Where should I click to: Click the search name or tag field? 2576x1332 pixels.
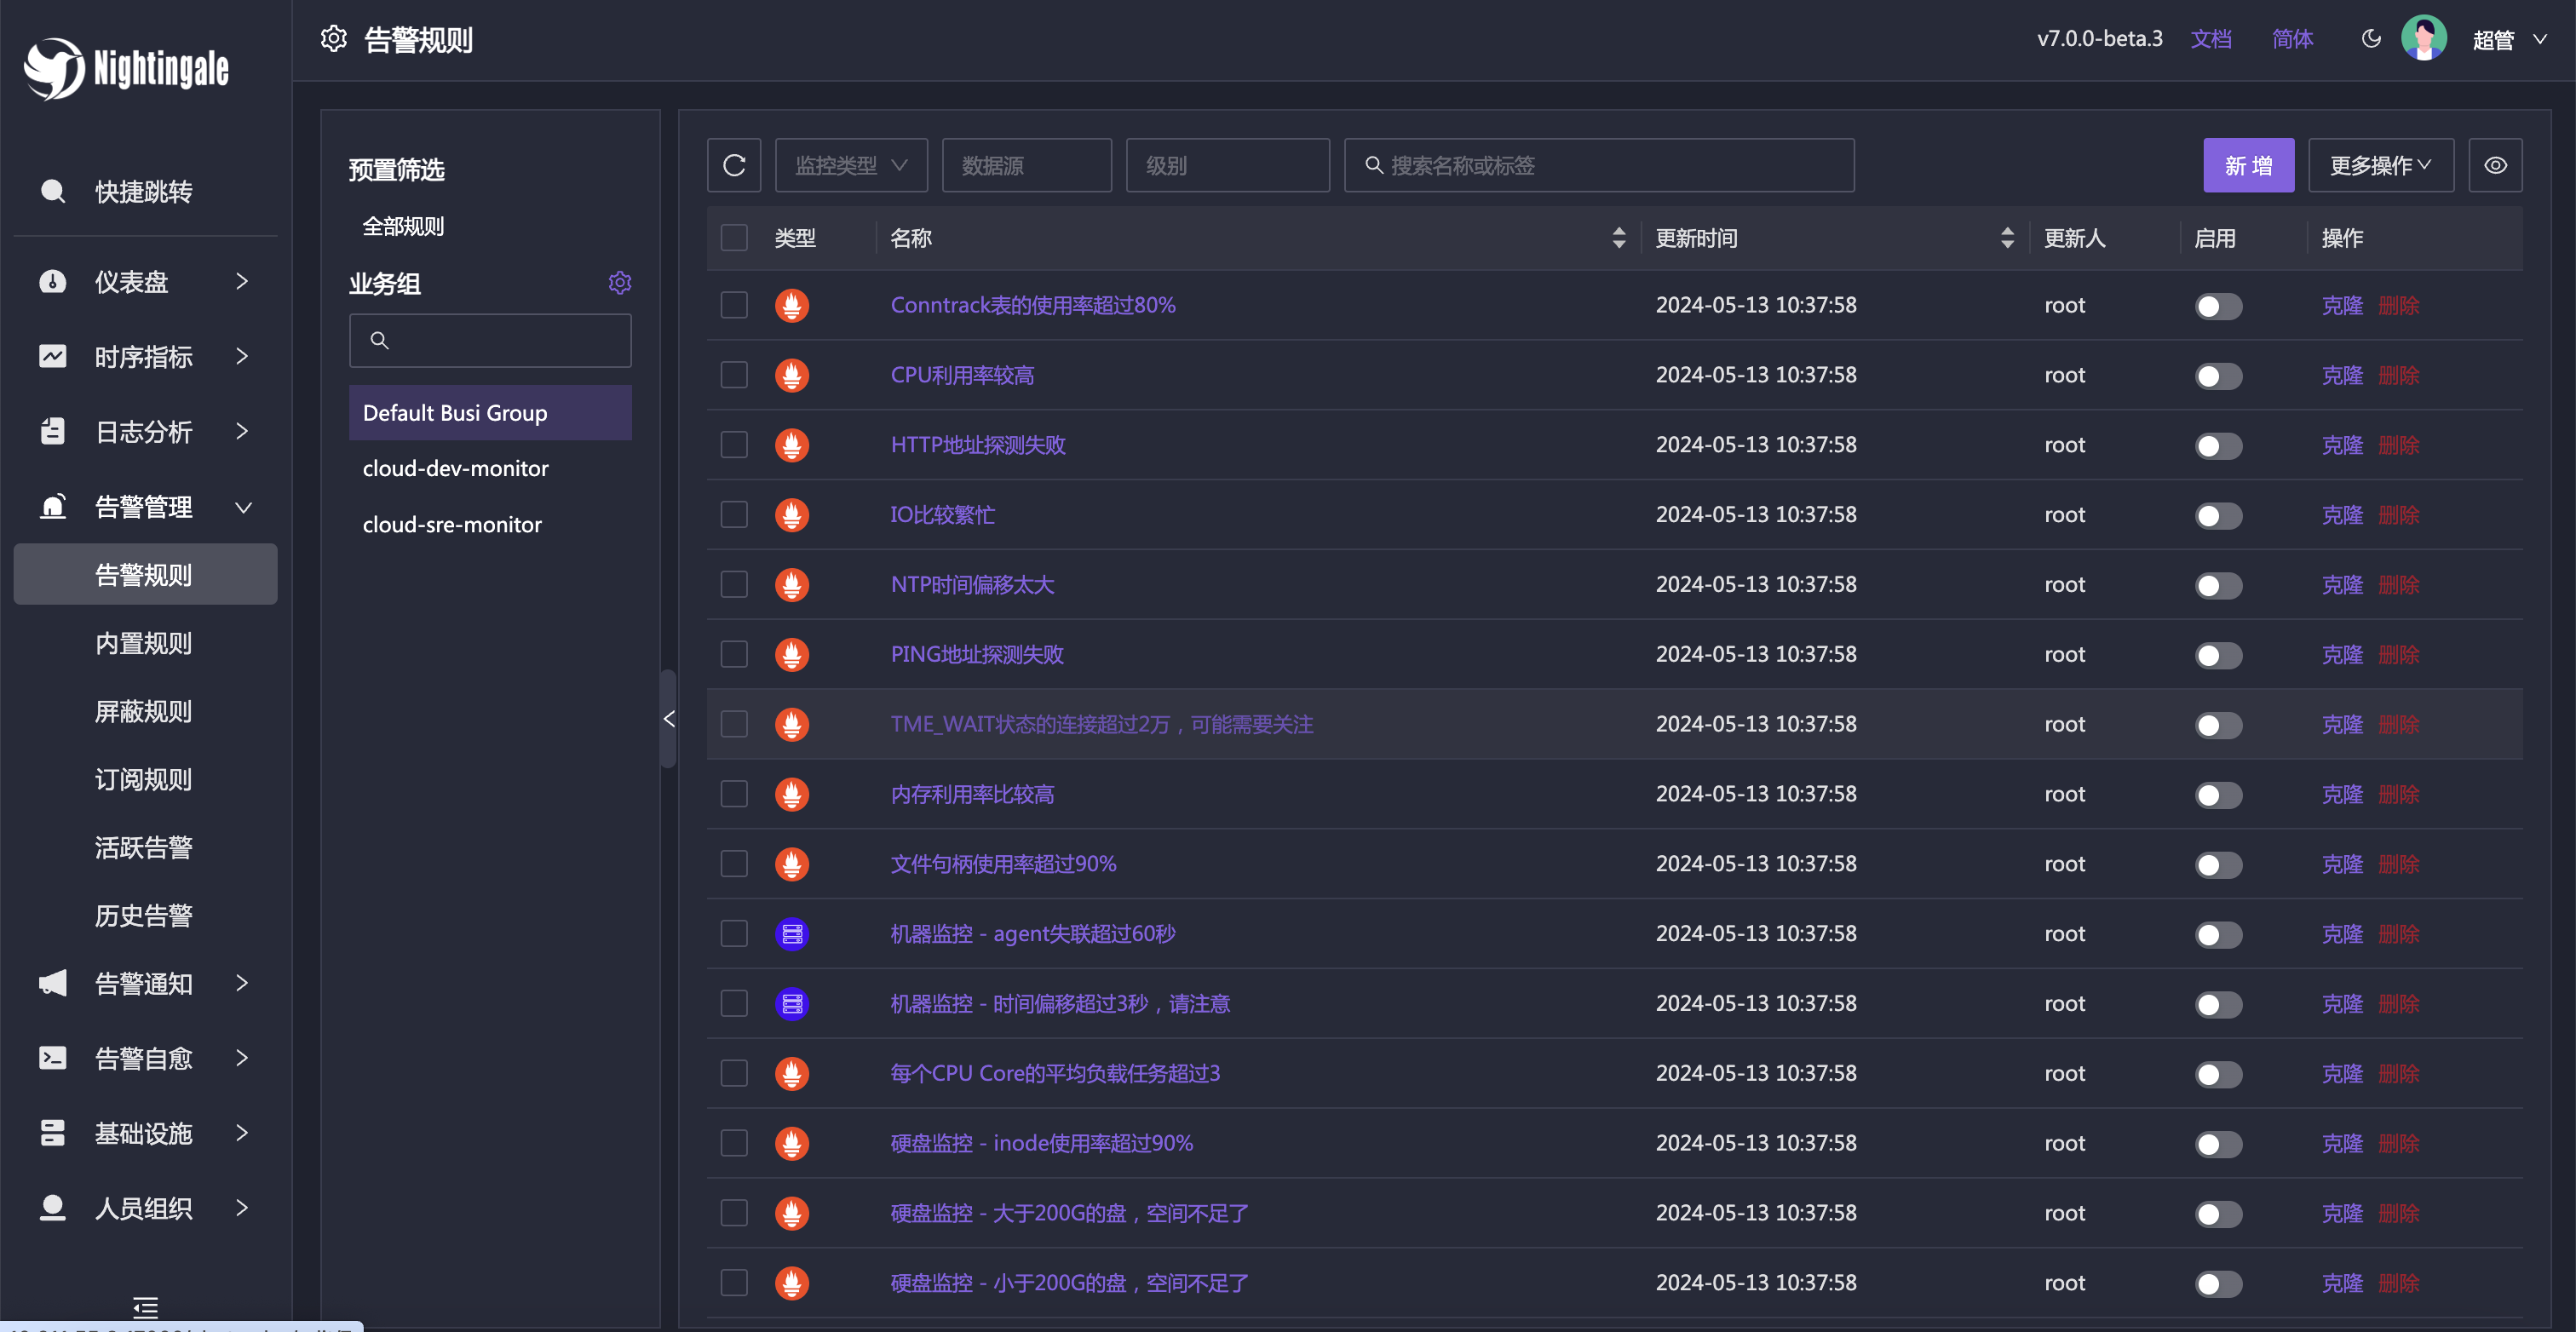pyautogui.click(x=1598, y=165)
